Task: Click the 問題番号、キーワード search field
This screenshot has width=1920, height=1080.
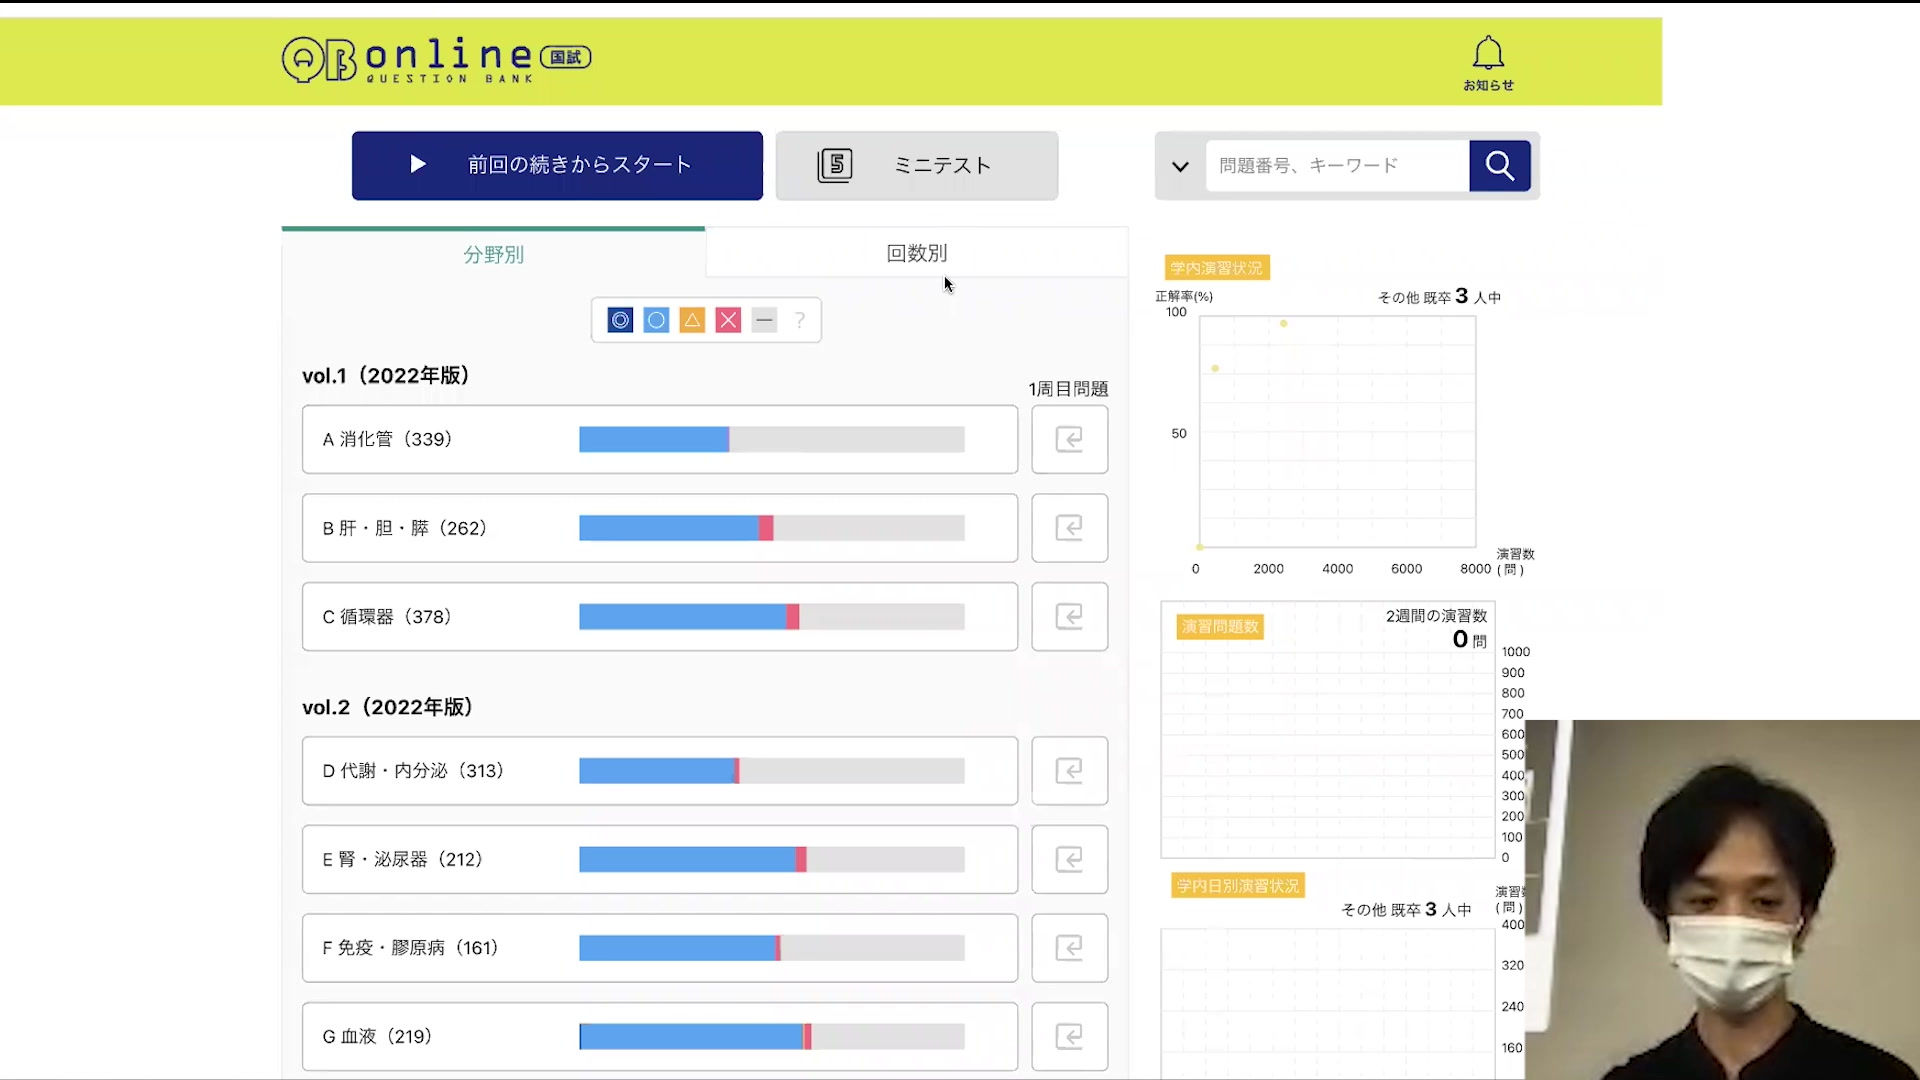Action: [1336, 165]
